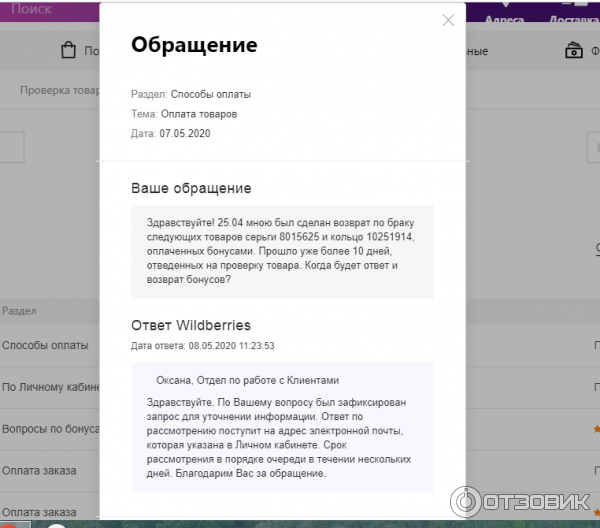Click the Тема: Оплата товаров line
The image size is (600, 528).
pyautogui.click(x=184, y=114)
